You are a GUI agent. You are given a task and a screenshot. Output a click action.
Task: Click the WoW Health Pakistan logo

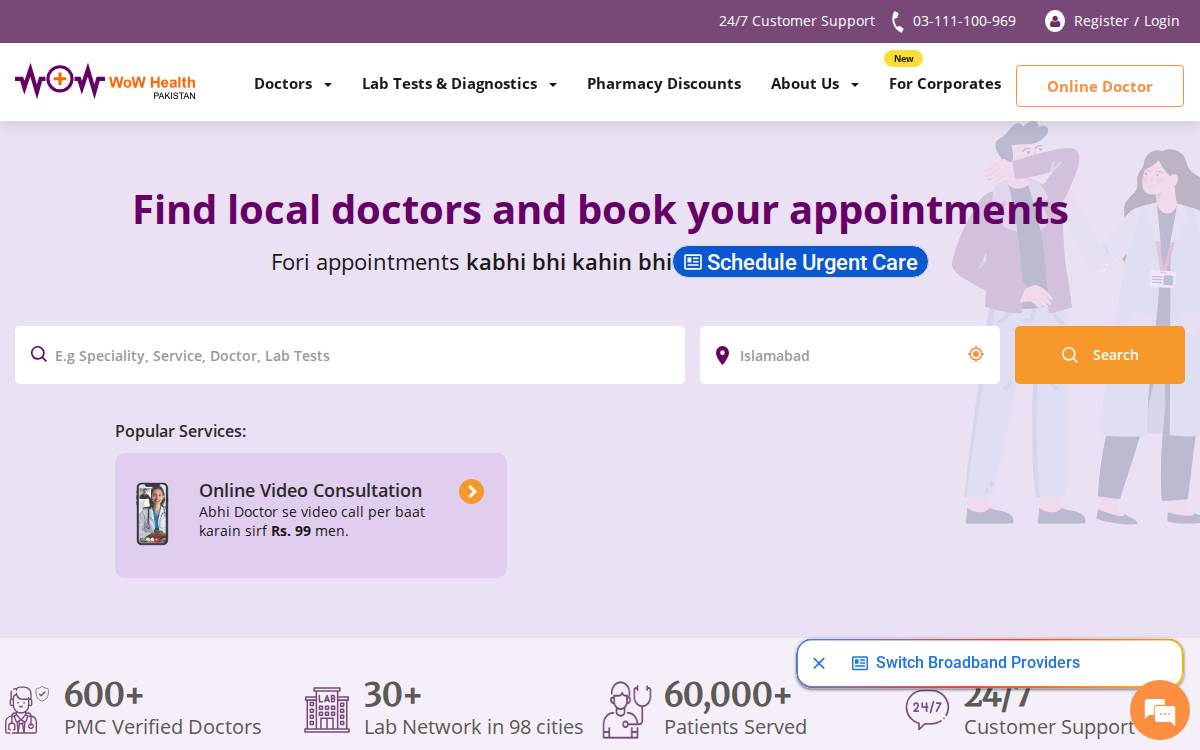(x=105, y=82)
